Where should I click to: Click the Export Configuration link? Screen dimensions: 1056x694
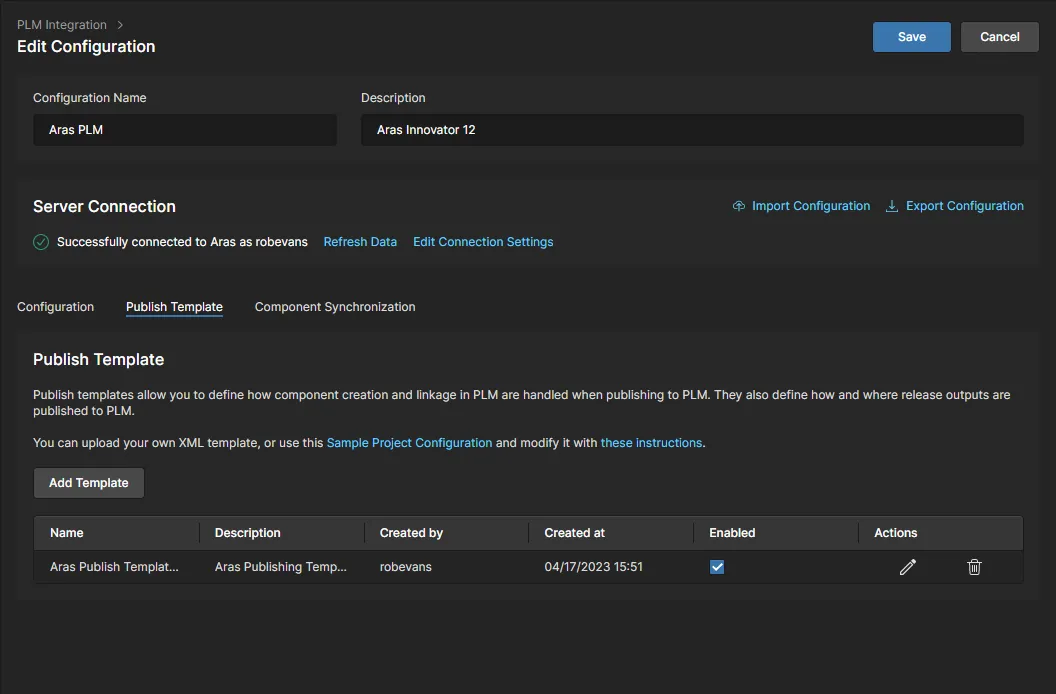tap(964, 206)
